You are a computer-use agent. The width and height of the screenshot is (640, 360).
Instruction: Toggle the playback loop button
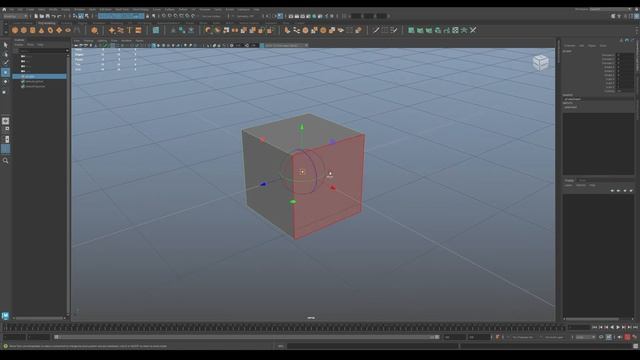[601, 337]
